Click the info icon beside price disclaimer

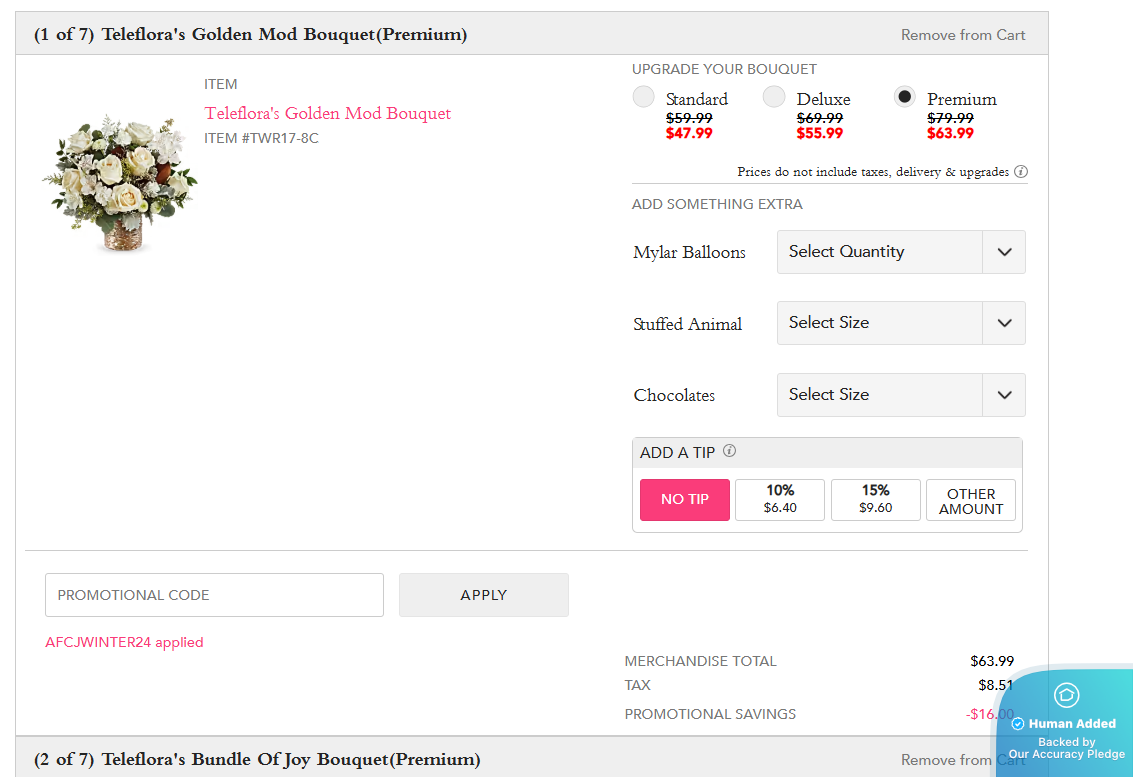(1021, 172)
